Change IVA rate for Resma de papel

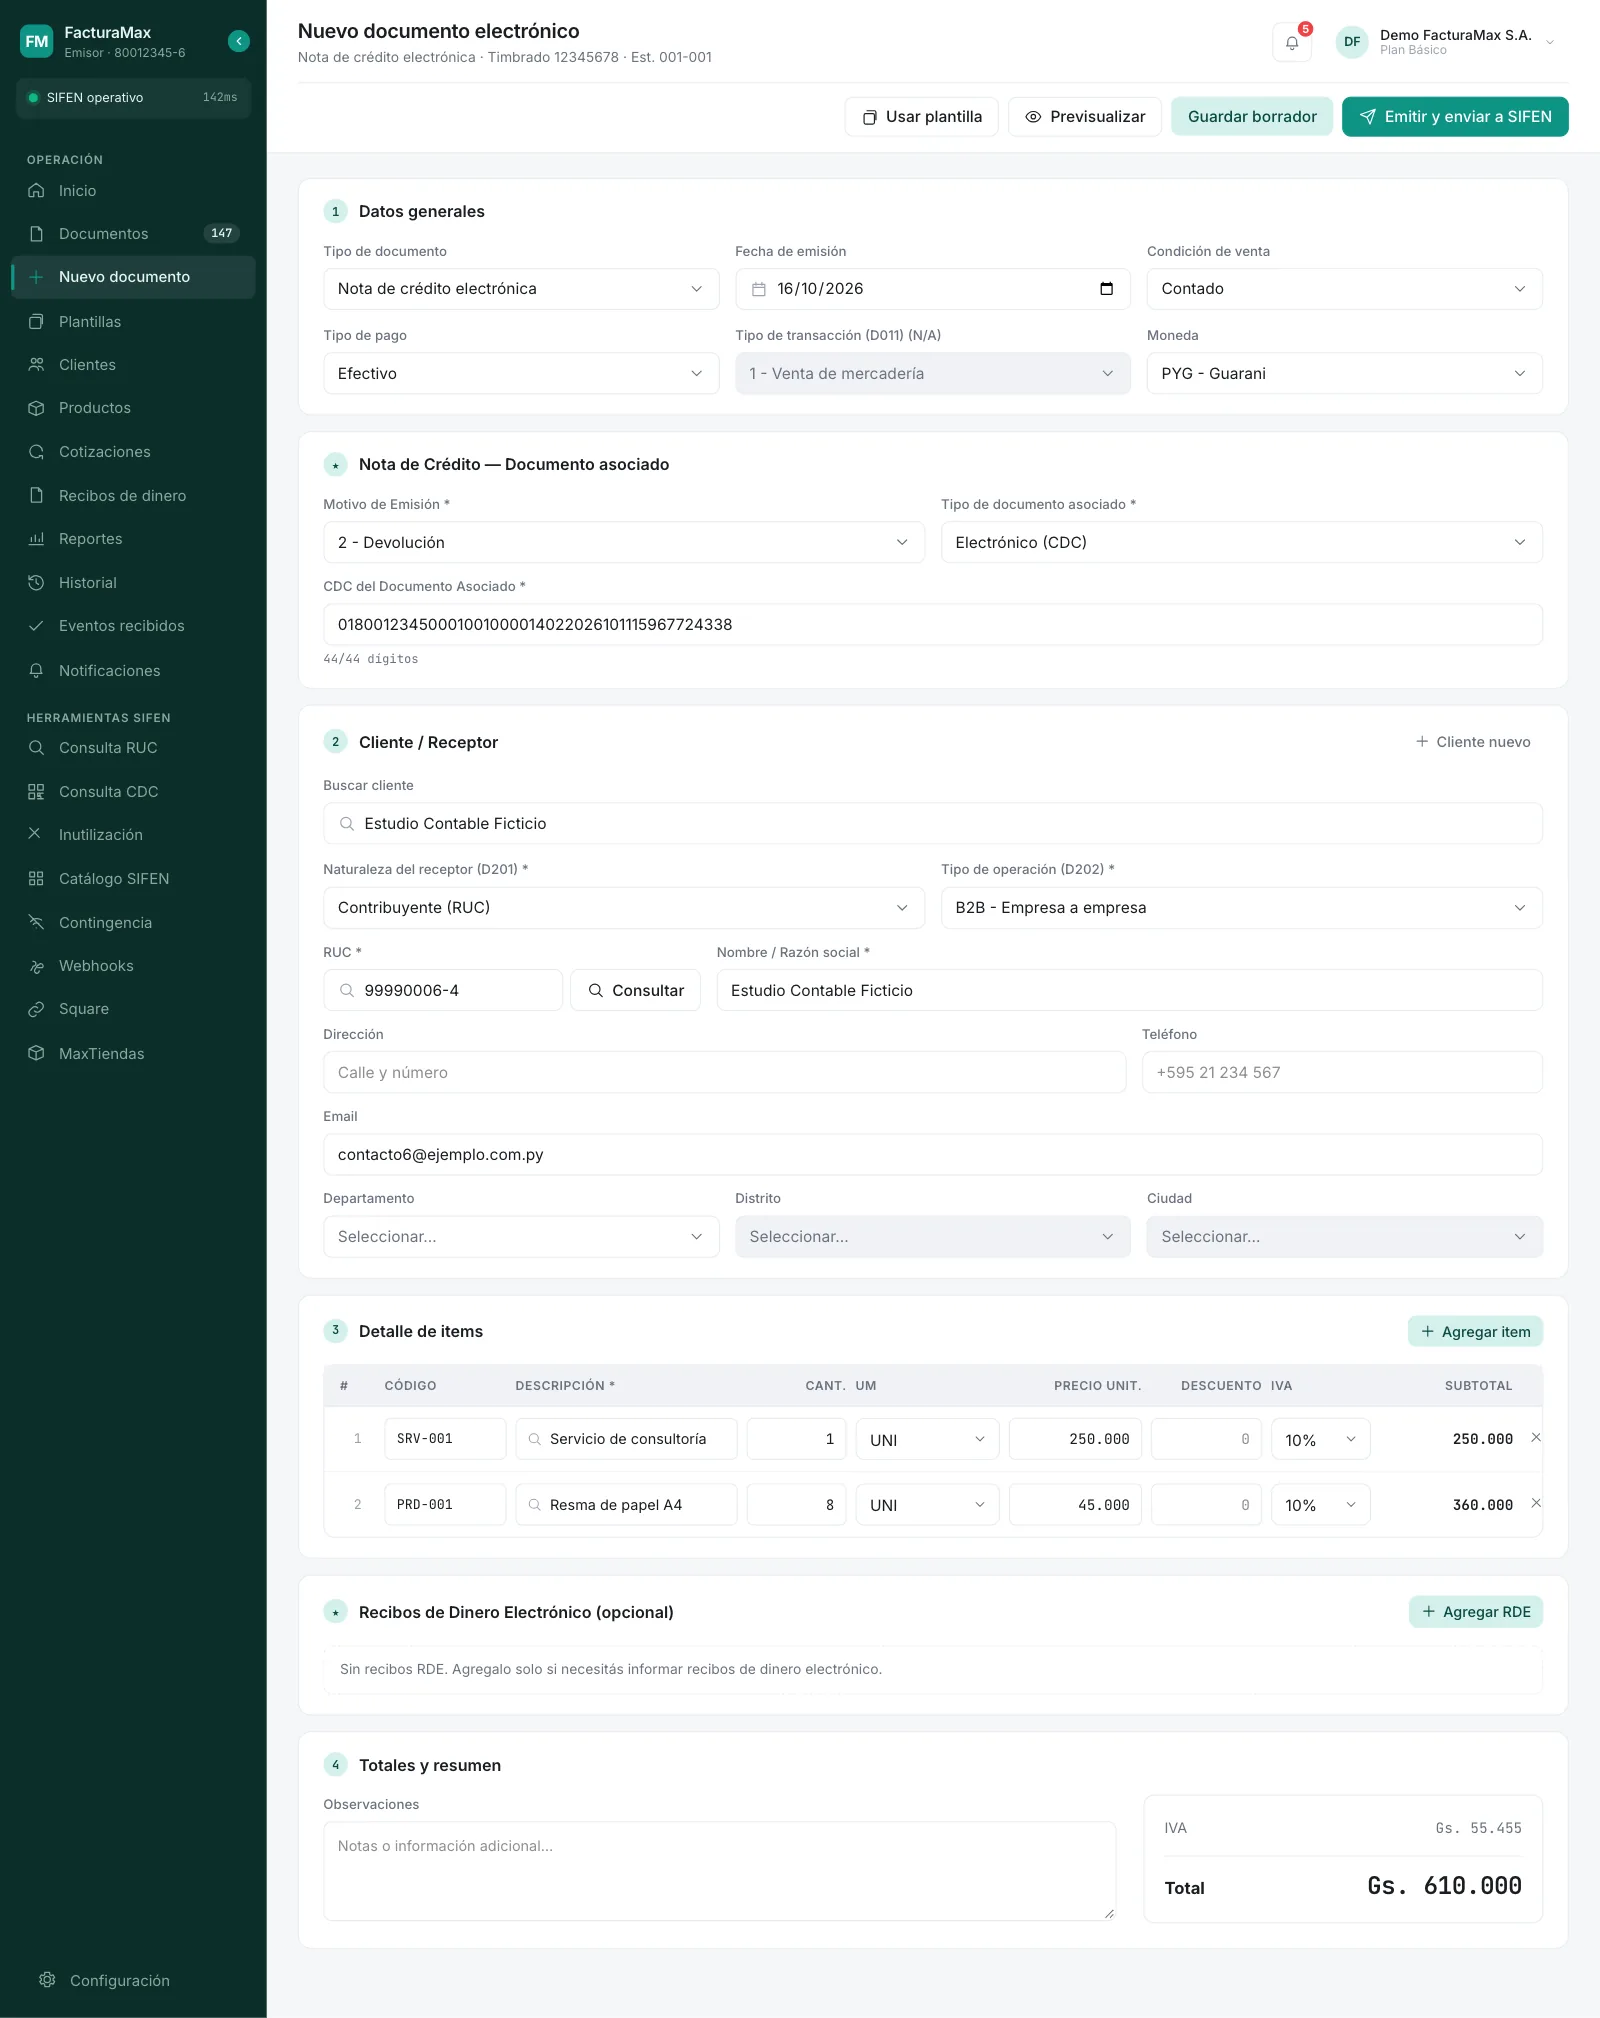point(1320,1505)
